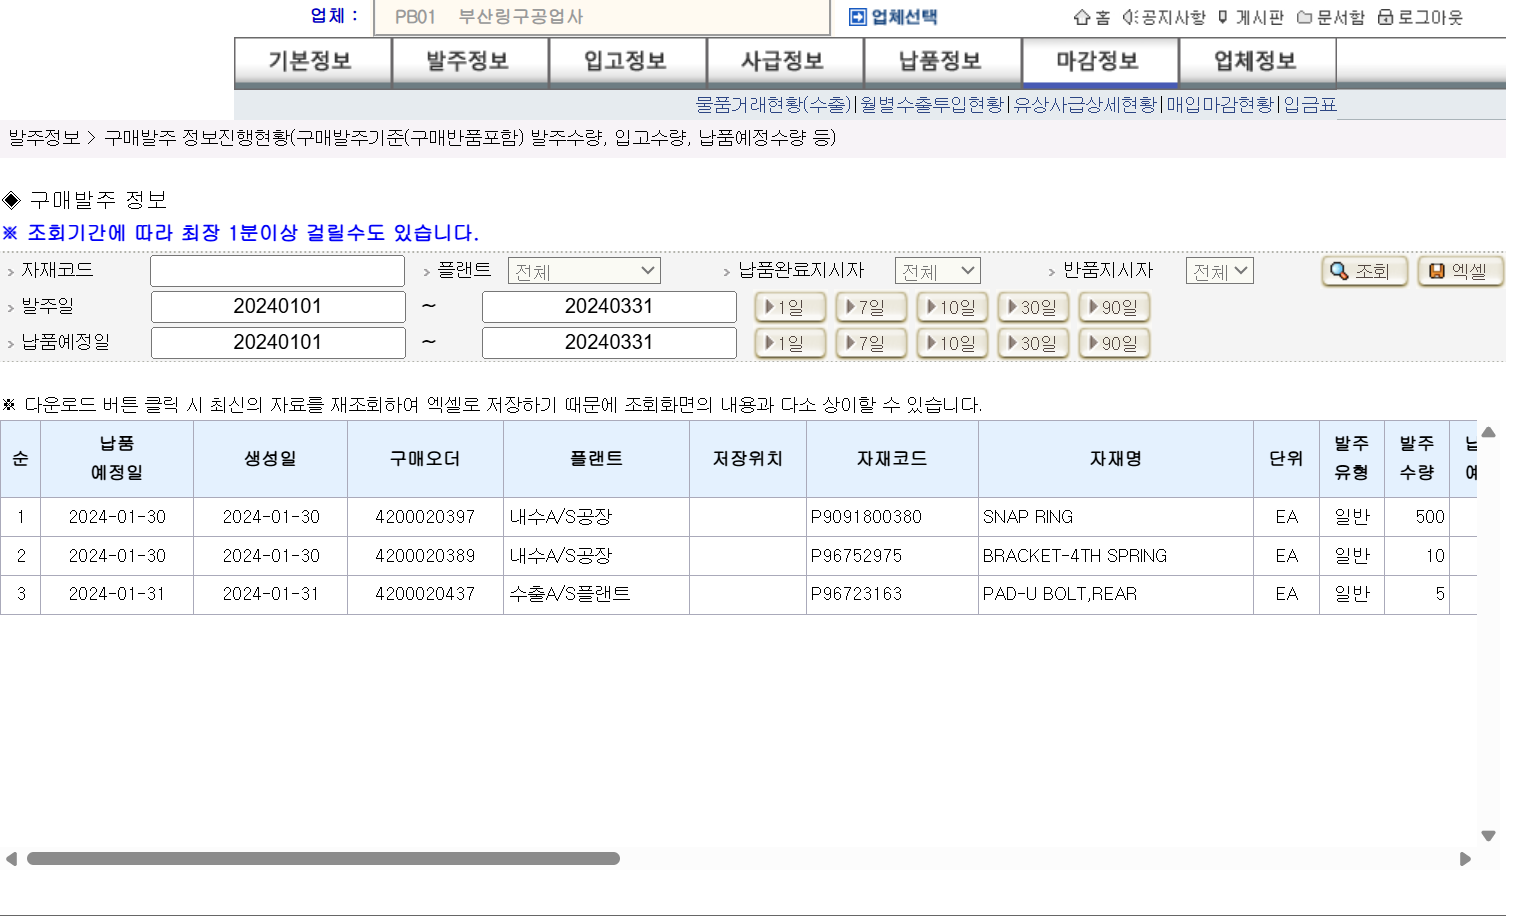Viewport: 1516px width, 920px height.
Task: Go to home via 홈 icon
Action: tap(1081, 17)
